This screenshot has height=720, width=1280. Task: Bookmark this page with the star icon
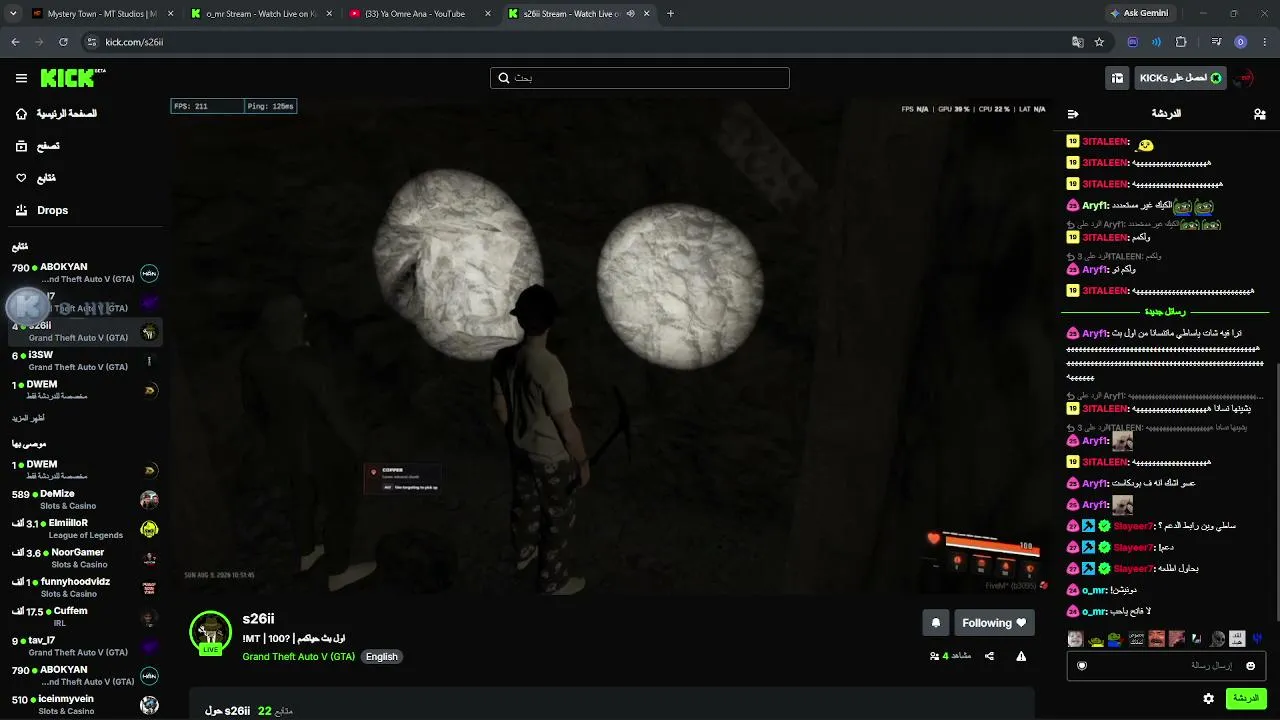click(x=1099, y=42)
